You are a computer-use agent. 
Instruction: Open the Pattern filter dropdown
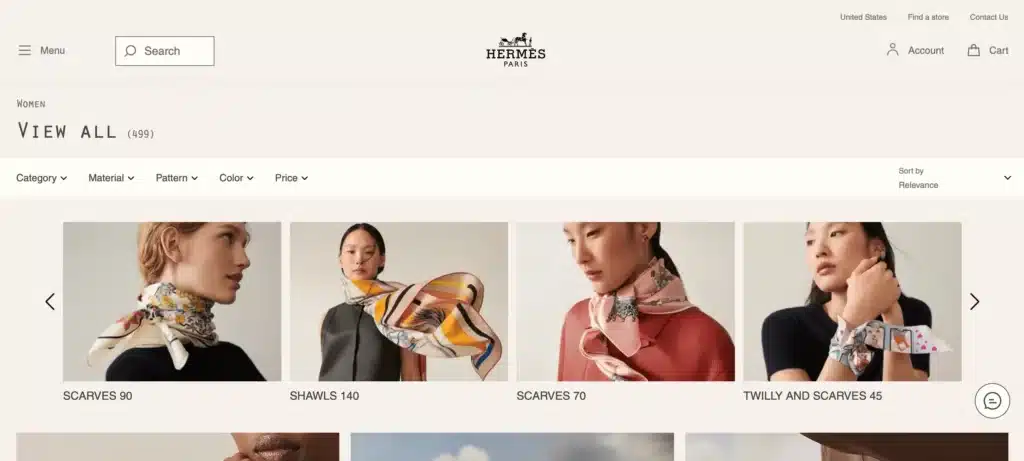click(176, 178)
